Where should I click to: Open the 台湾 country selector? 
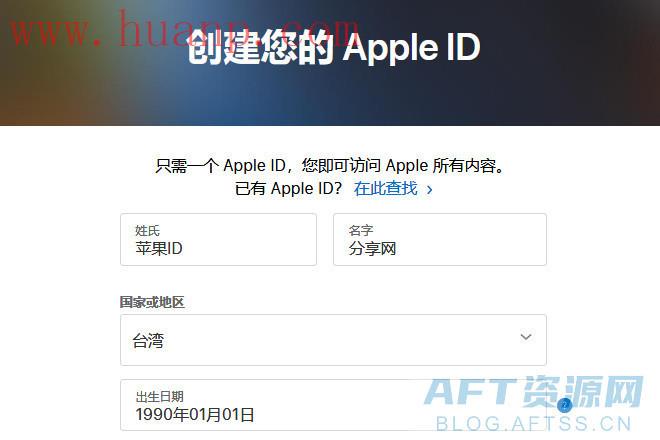point(333,340)
